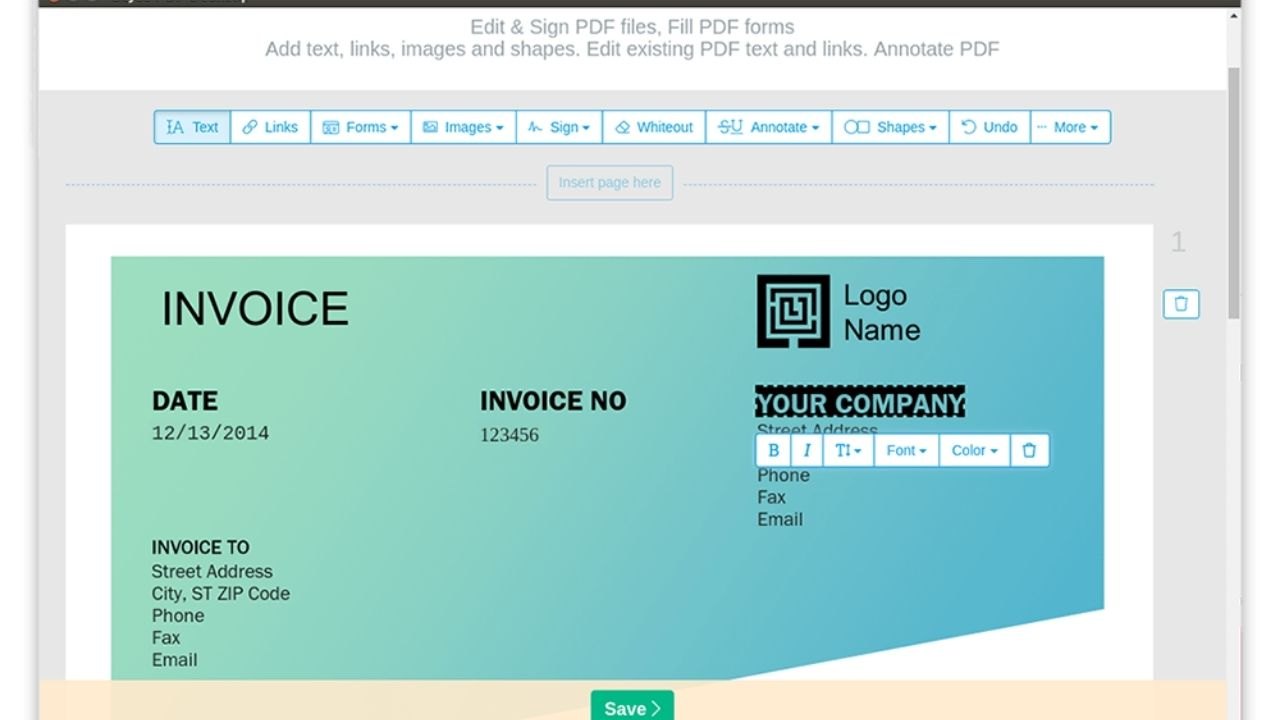Image resolution: width=1280 pixels, height=720 pixels.
Task: Click the maze logo image
Action: coord(793,311)
